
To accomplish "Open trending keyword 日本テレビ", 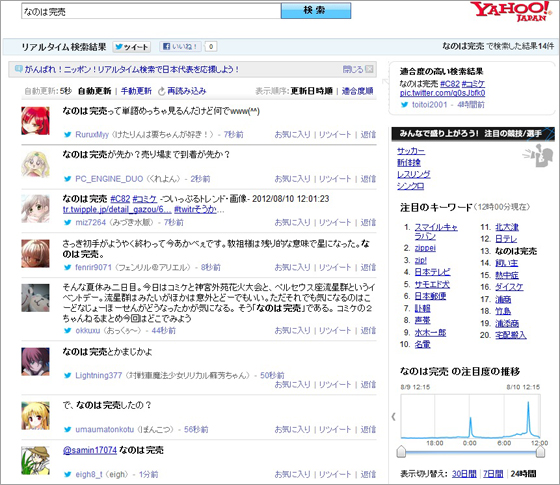I will click(432, 272).
